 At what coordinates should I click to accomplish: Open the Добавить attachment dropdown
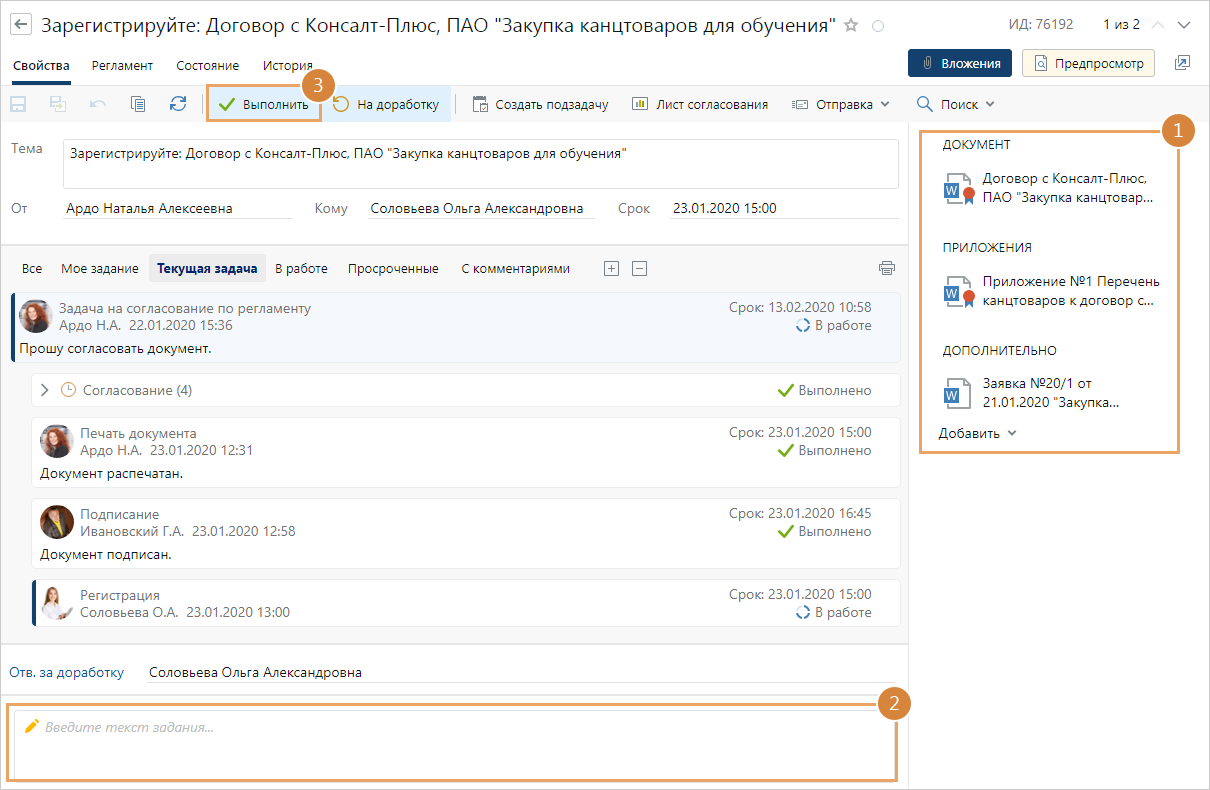tap(977, 433)
